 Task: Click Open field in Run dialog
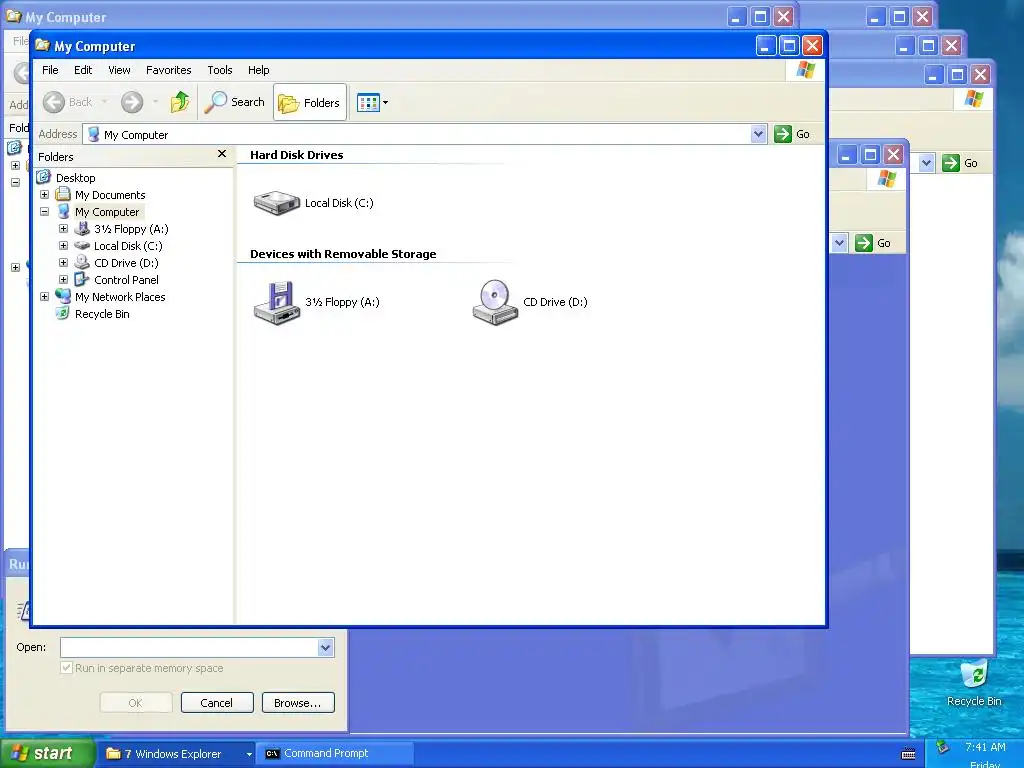tap(189, 647)
